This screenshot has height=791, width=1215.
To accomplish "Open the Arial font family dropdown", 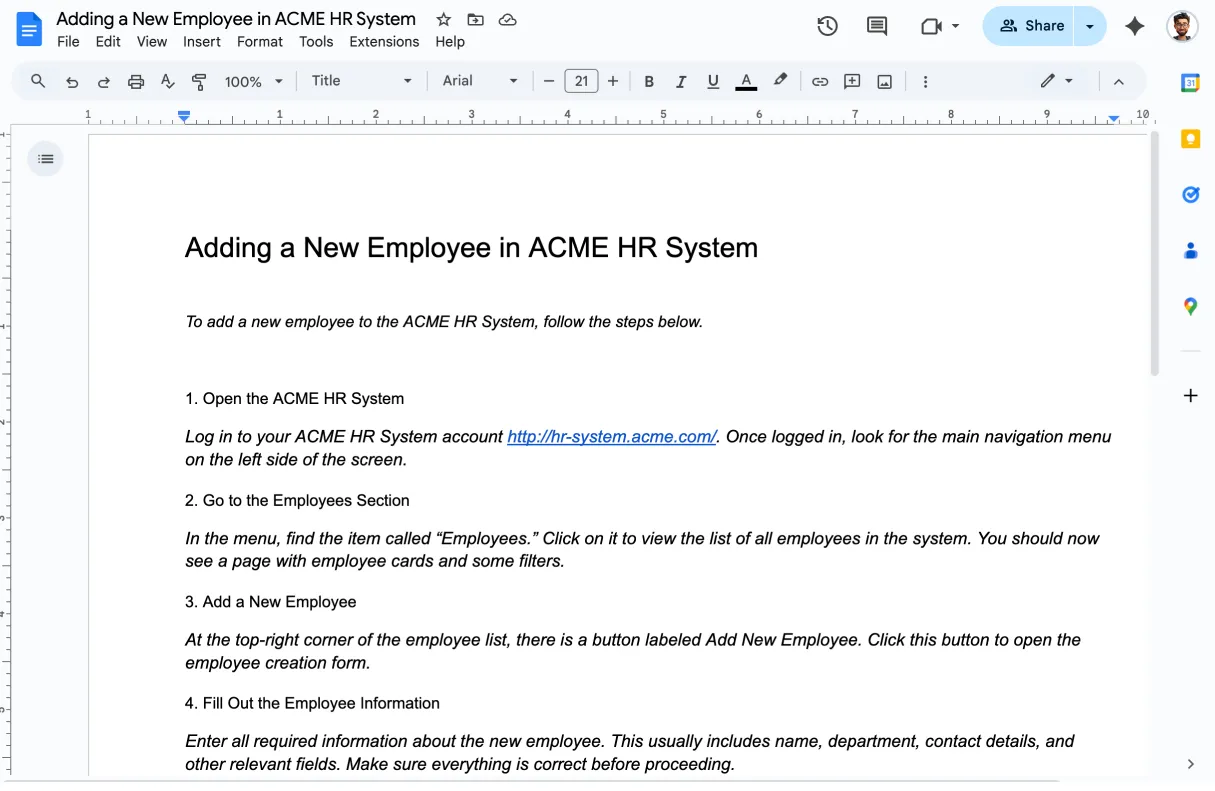I will click(480, 81).
